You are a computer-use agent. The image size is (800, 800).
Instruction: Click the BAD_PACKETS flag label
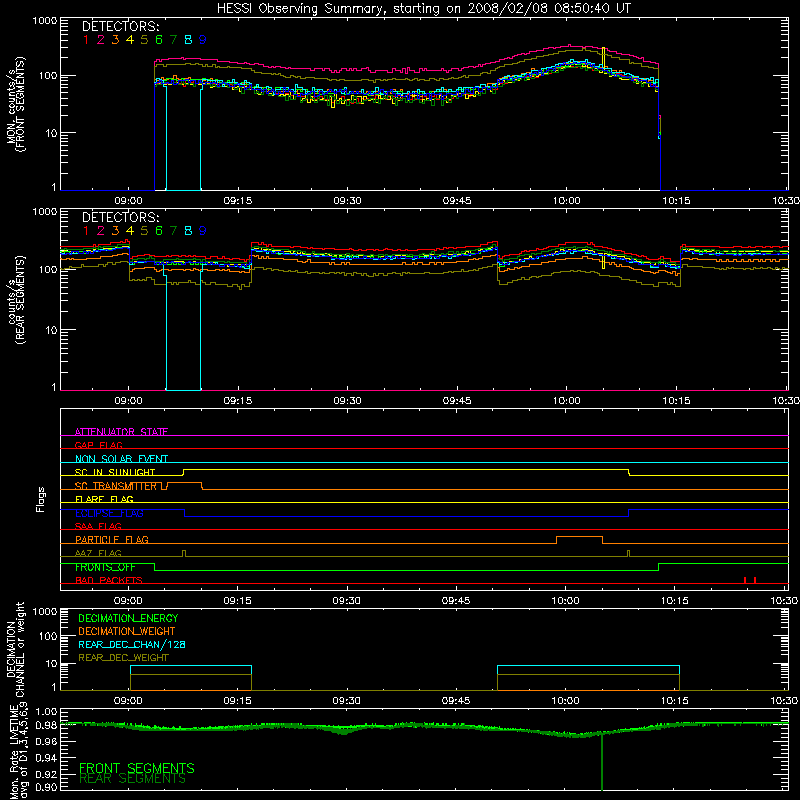pos(109,580)
